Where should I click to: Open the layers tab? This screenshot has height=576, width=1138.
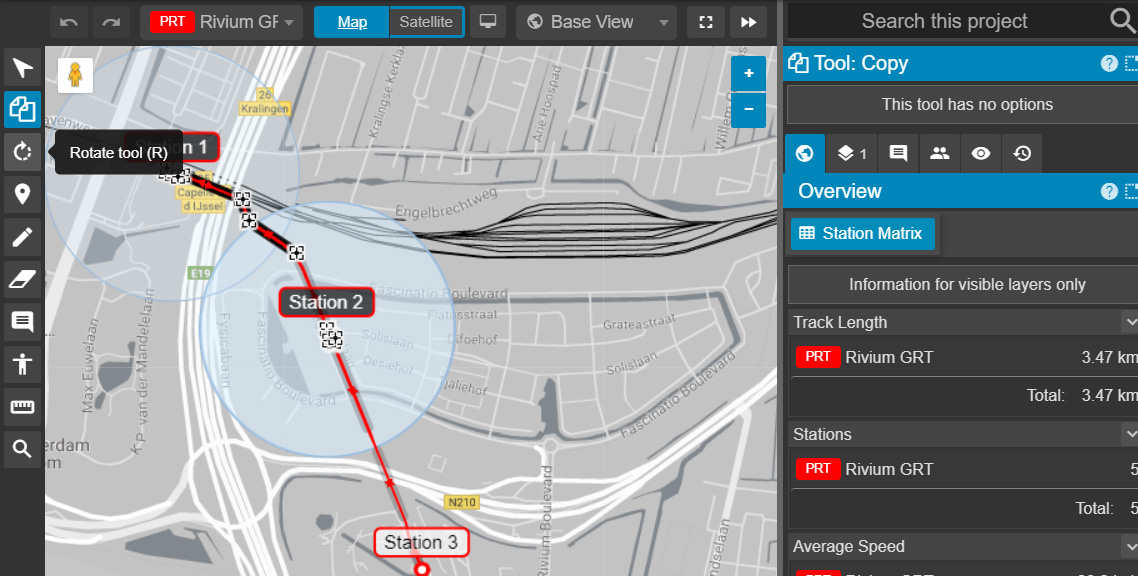(852, 153)
